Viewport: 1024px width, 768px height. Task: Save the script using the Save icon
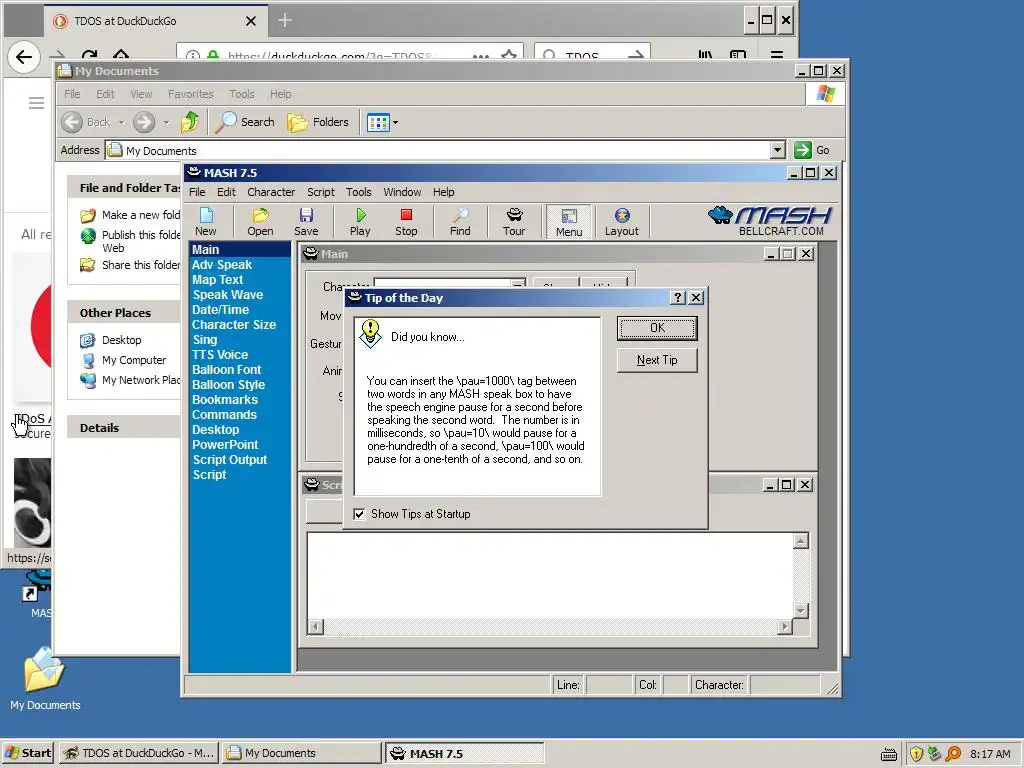[x=306, y=221]
